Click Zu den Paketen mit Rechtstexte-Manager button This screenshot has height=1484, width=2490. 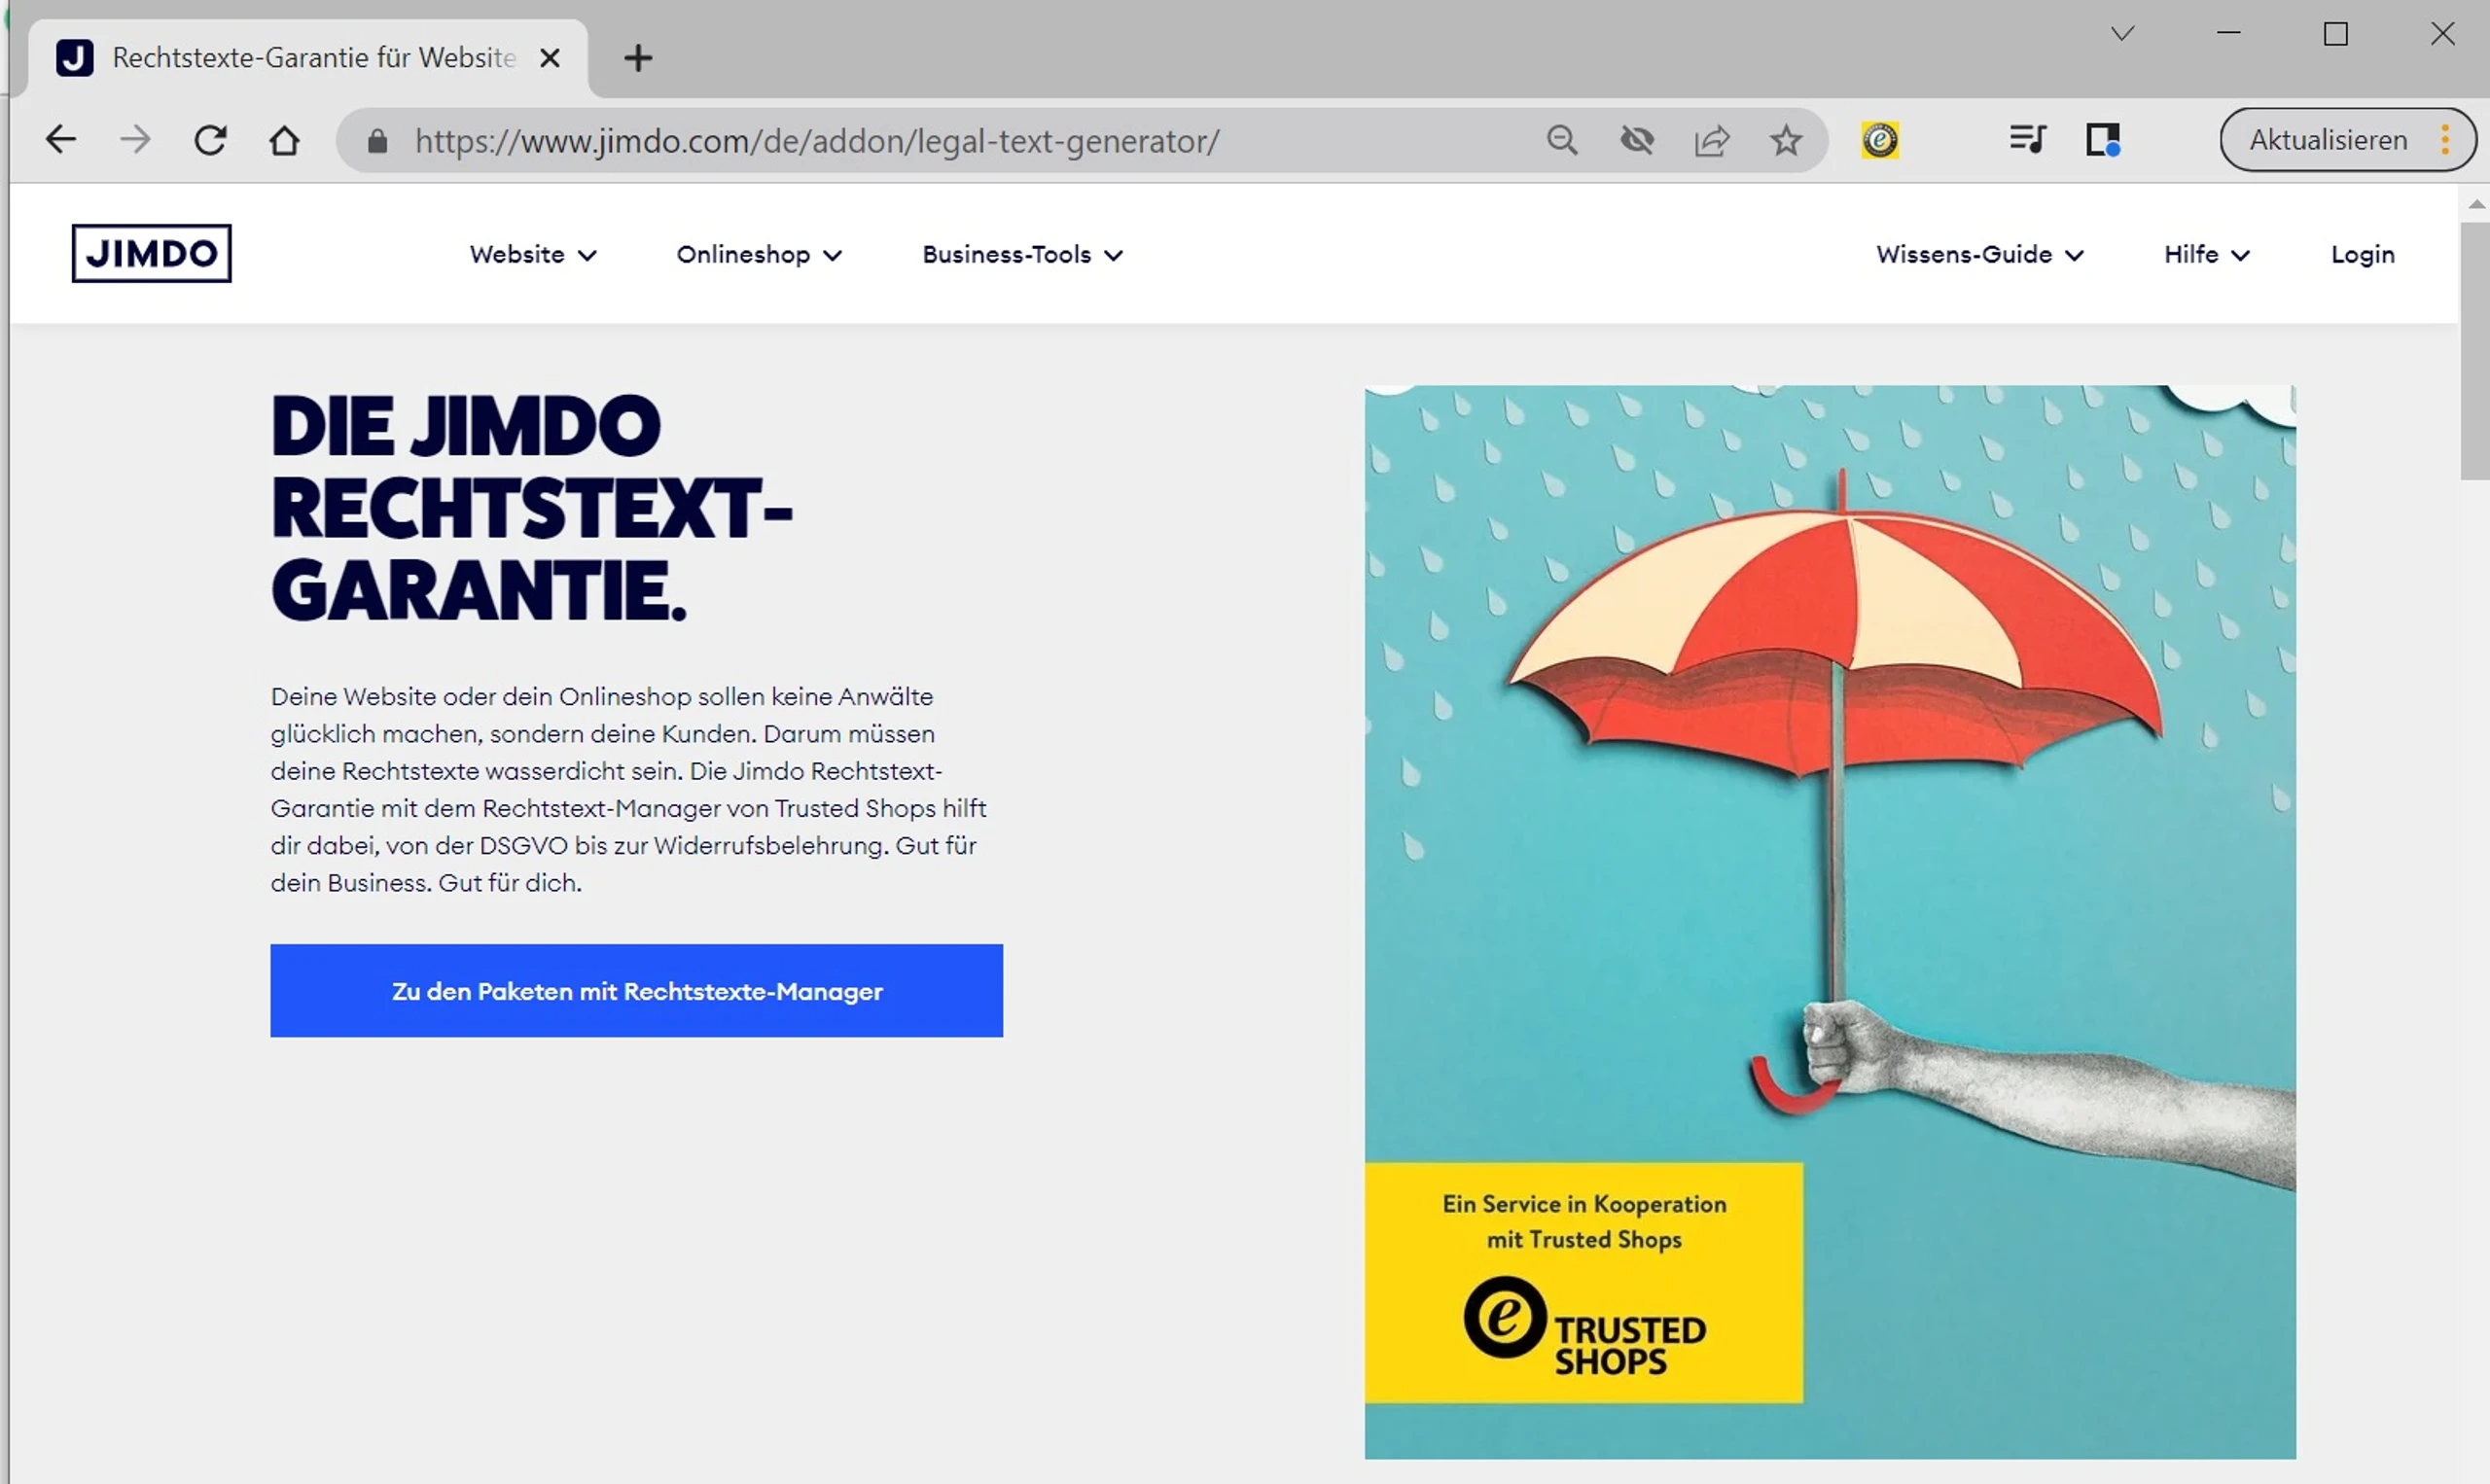tap(636, 990)
